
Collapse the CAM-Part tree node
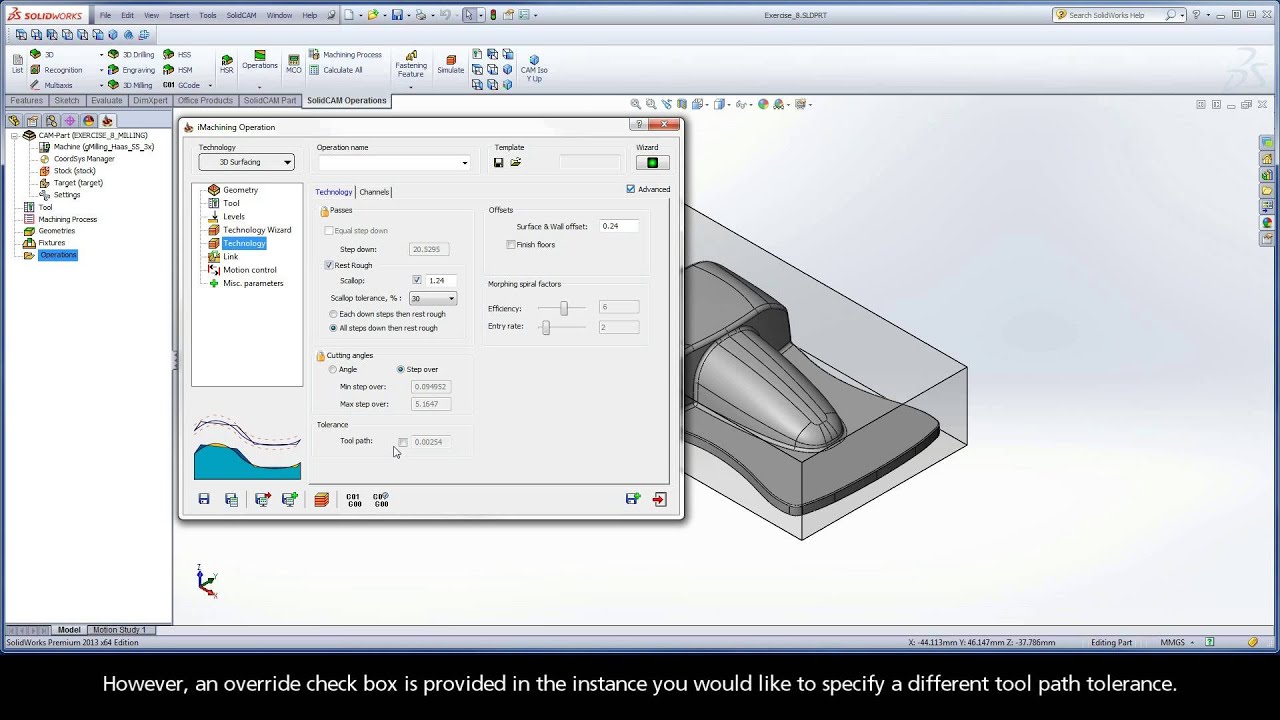pyautogui.click(x=14, y=135)
